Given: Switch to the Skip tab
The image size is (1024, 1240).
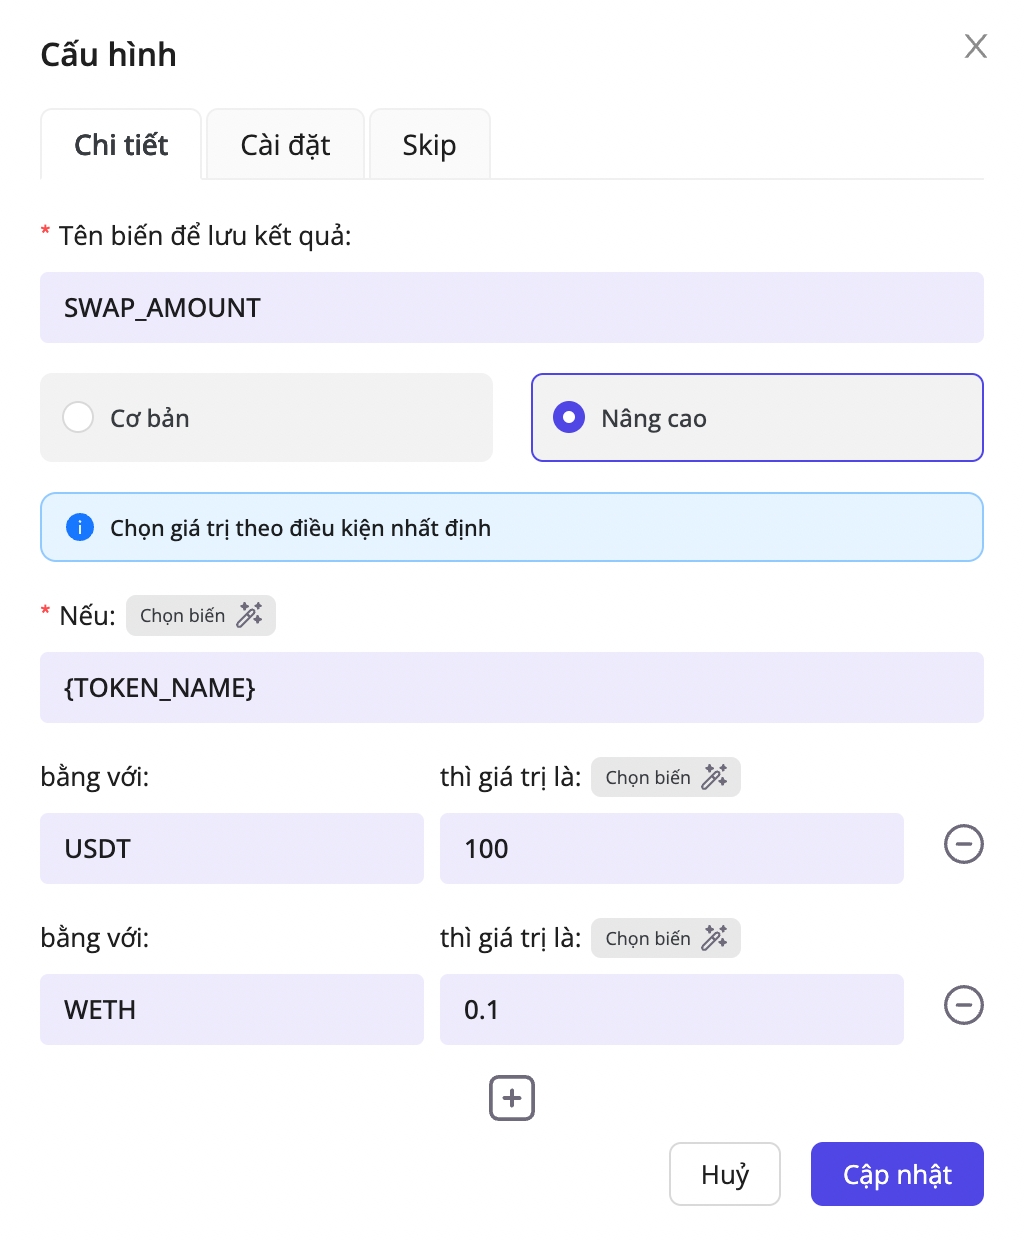Looking at the screenshot, I should (429, 145).
